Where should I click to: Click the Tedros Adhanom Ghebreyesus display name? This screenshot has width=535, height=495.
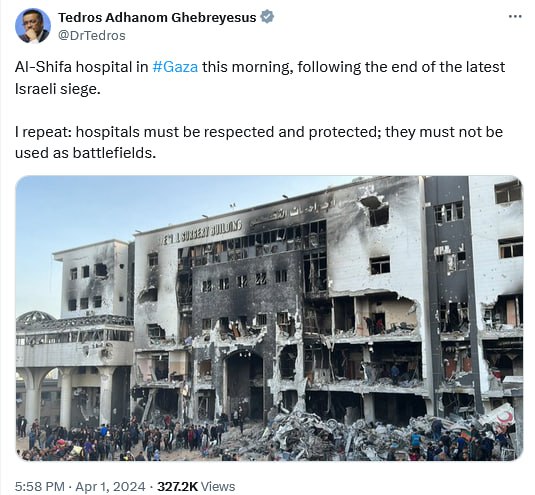click(157, 17)
